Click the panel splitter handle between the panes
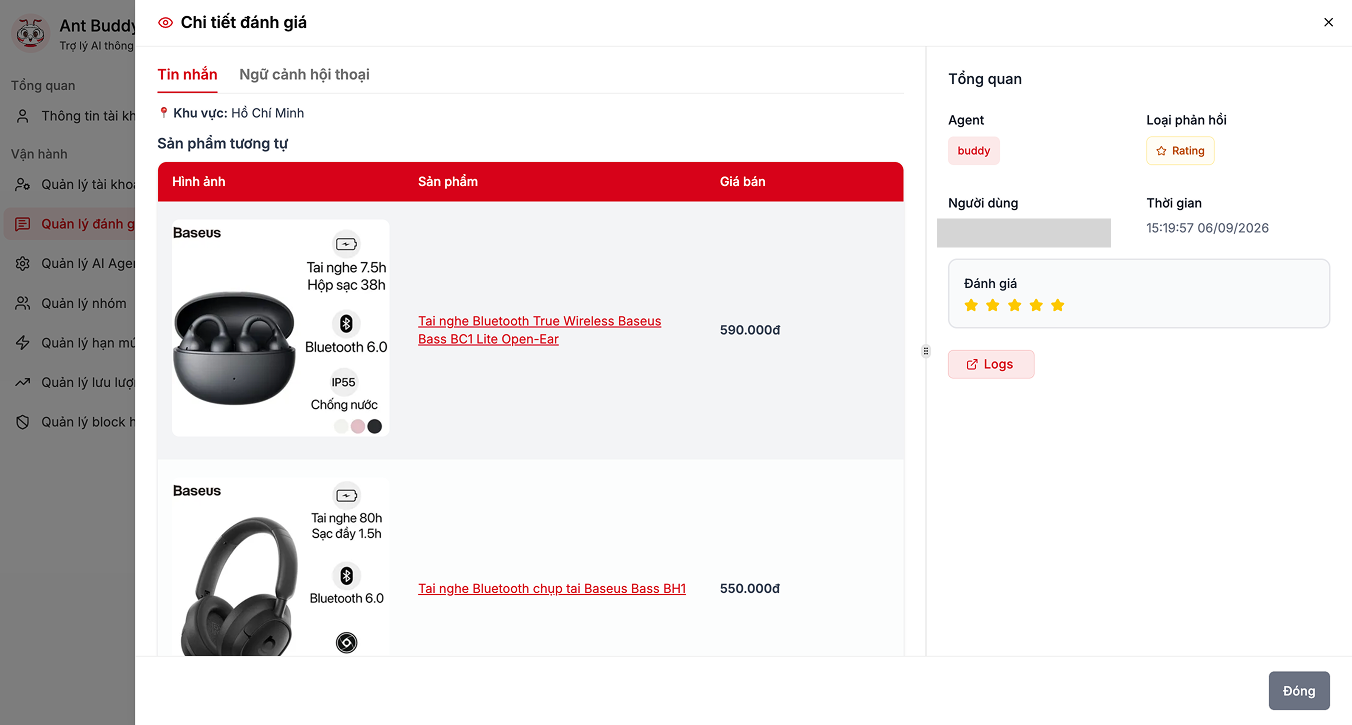This screenshot has height=725, width=1352. click(926, 351)
